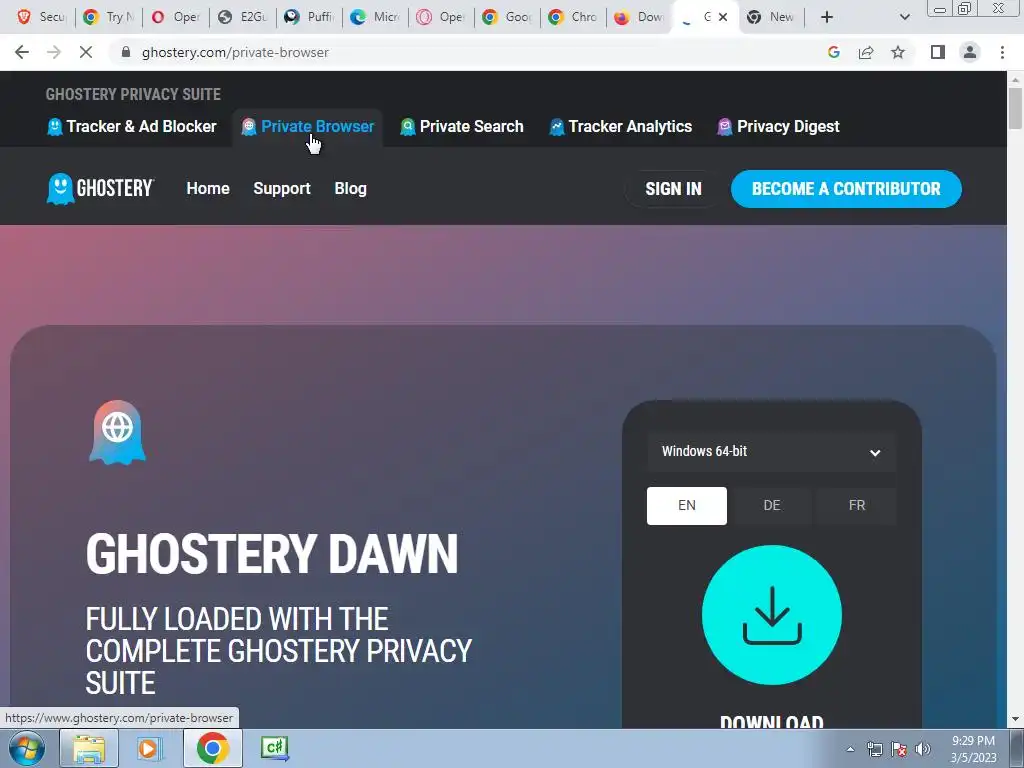This screenshot has width=1024, height=768.
Task: Switch to the 'New' tab
Action: click(x=771, y=17)
